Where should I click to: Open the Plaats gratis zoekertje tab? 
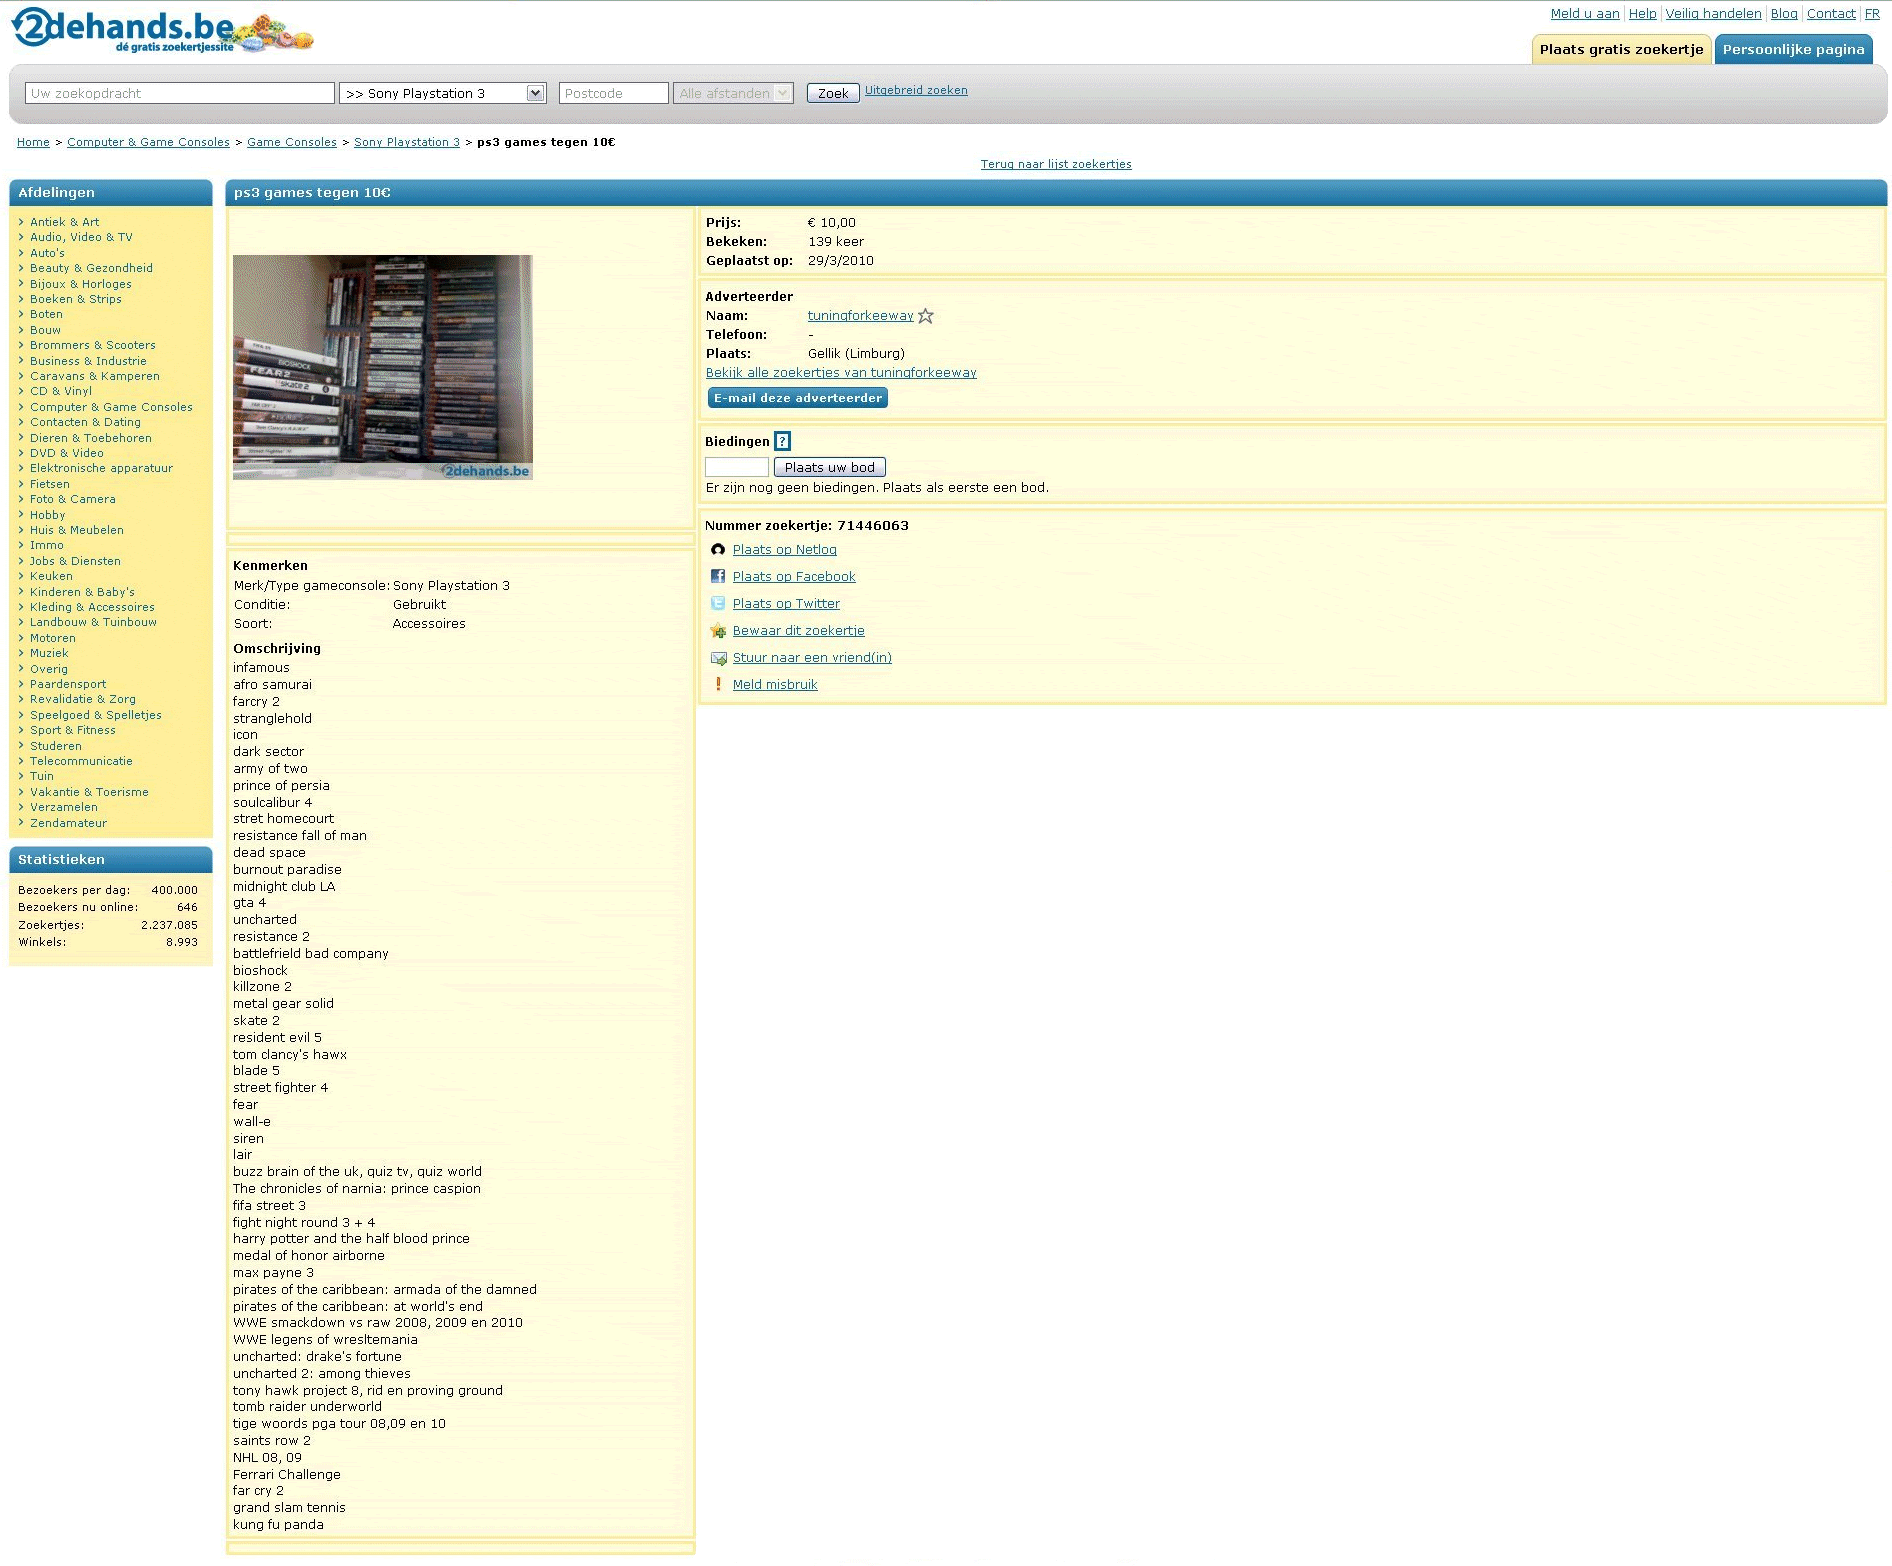1621,50
